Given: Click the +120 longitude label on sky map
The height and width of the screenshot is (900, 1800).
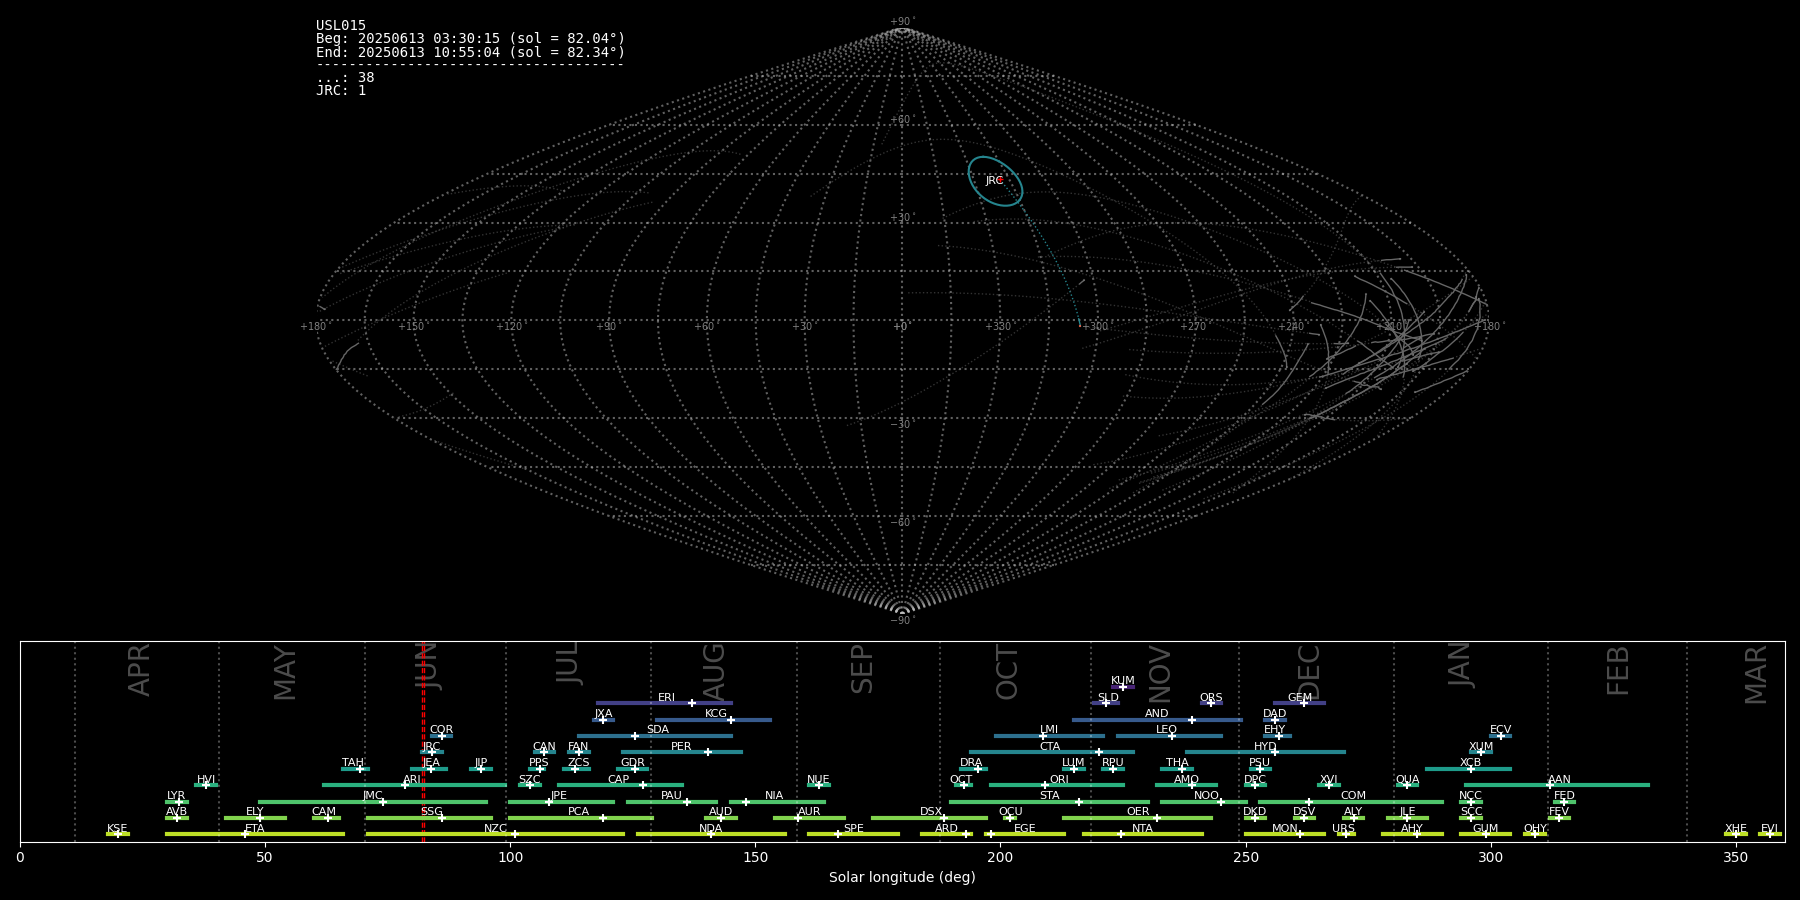Looking at the screenshot, I should 509,327.
